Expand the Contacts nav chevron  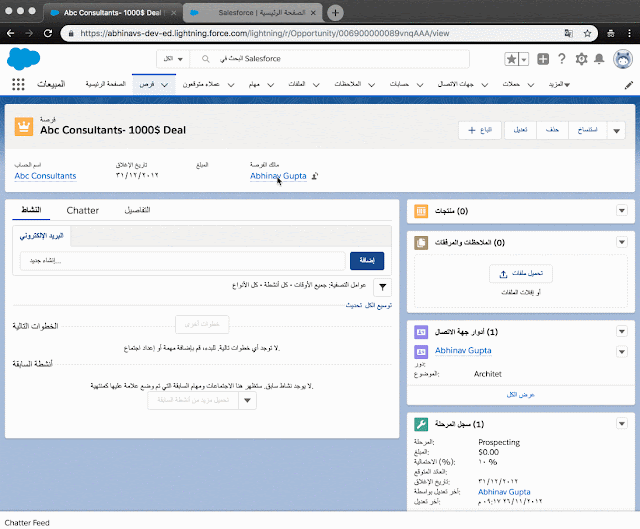click(x=484, y=85)
